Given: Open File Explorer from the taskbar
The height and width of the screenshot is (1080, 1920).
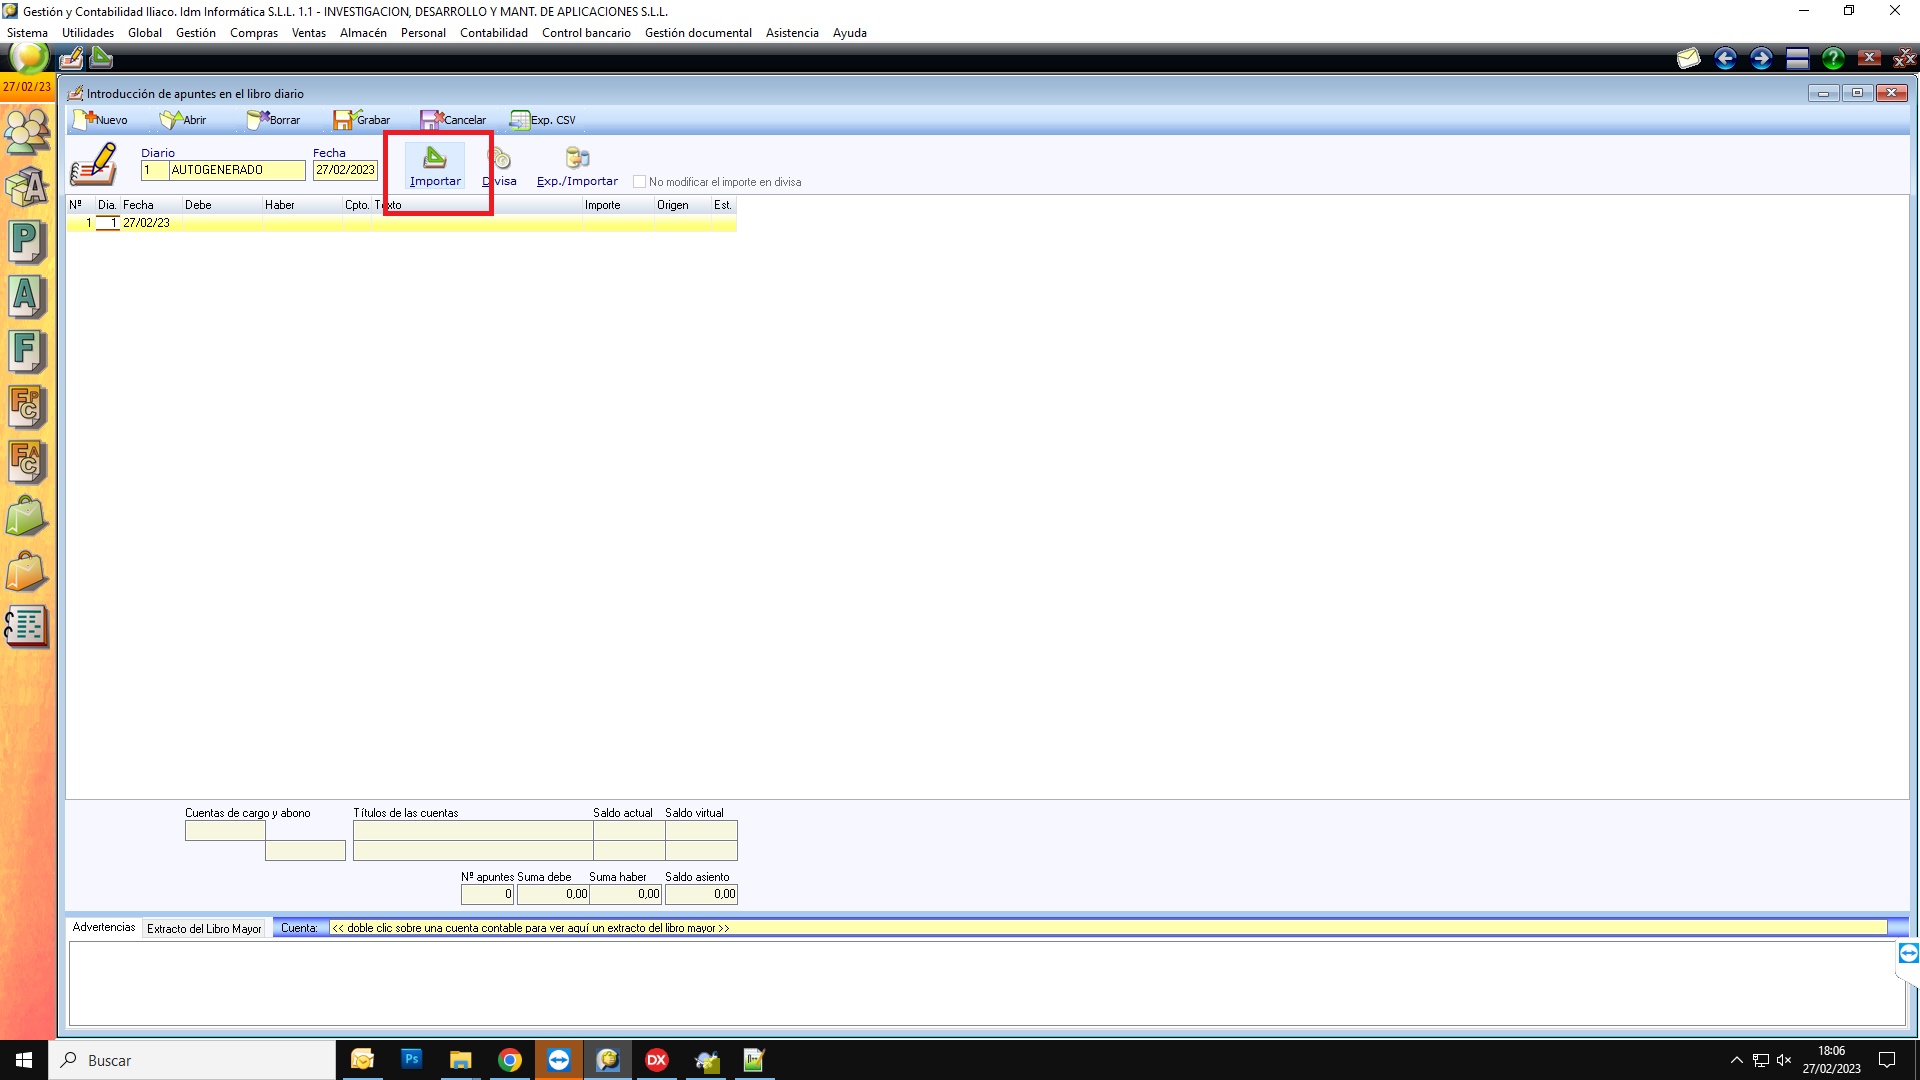Looking at the screenshot, I should [461, 1060].
